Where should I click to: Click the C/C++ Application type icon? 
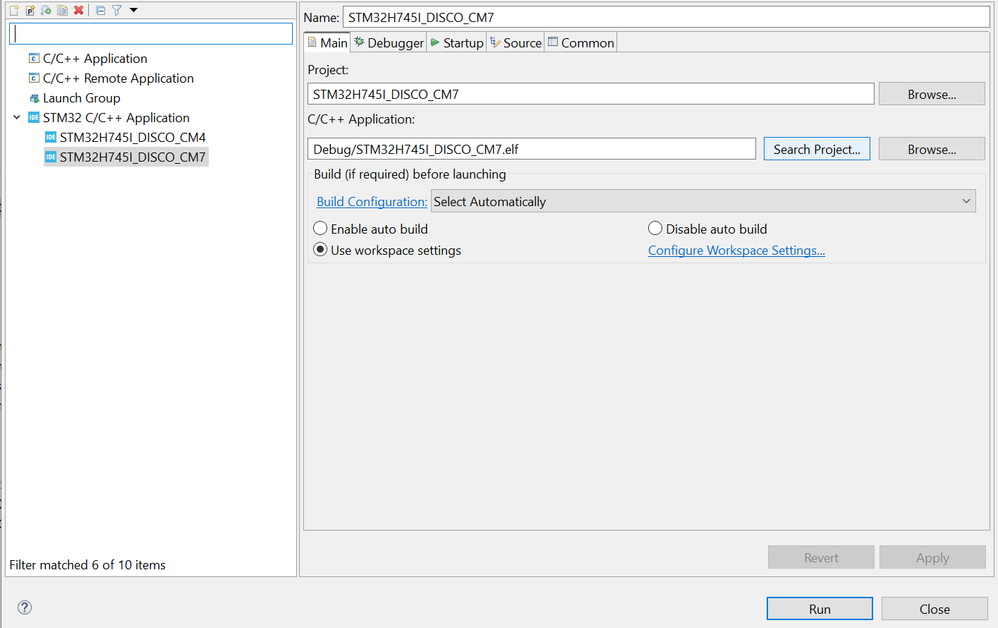tap(34, 59)
